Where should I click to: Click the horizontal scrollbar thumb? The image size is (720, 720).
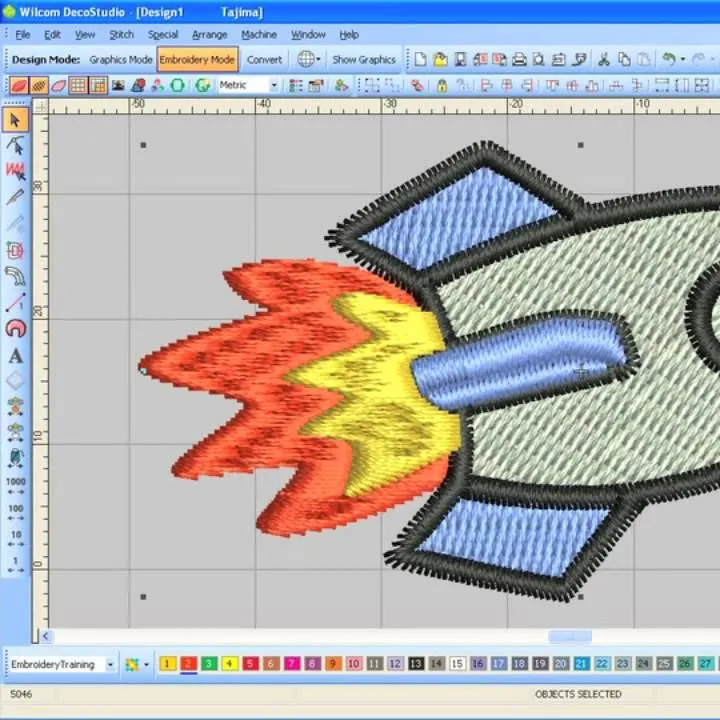(x=570, y=636)
